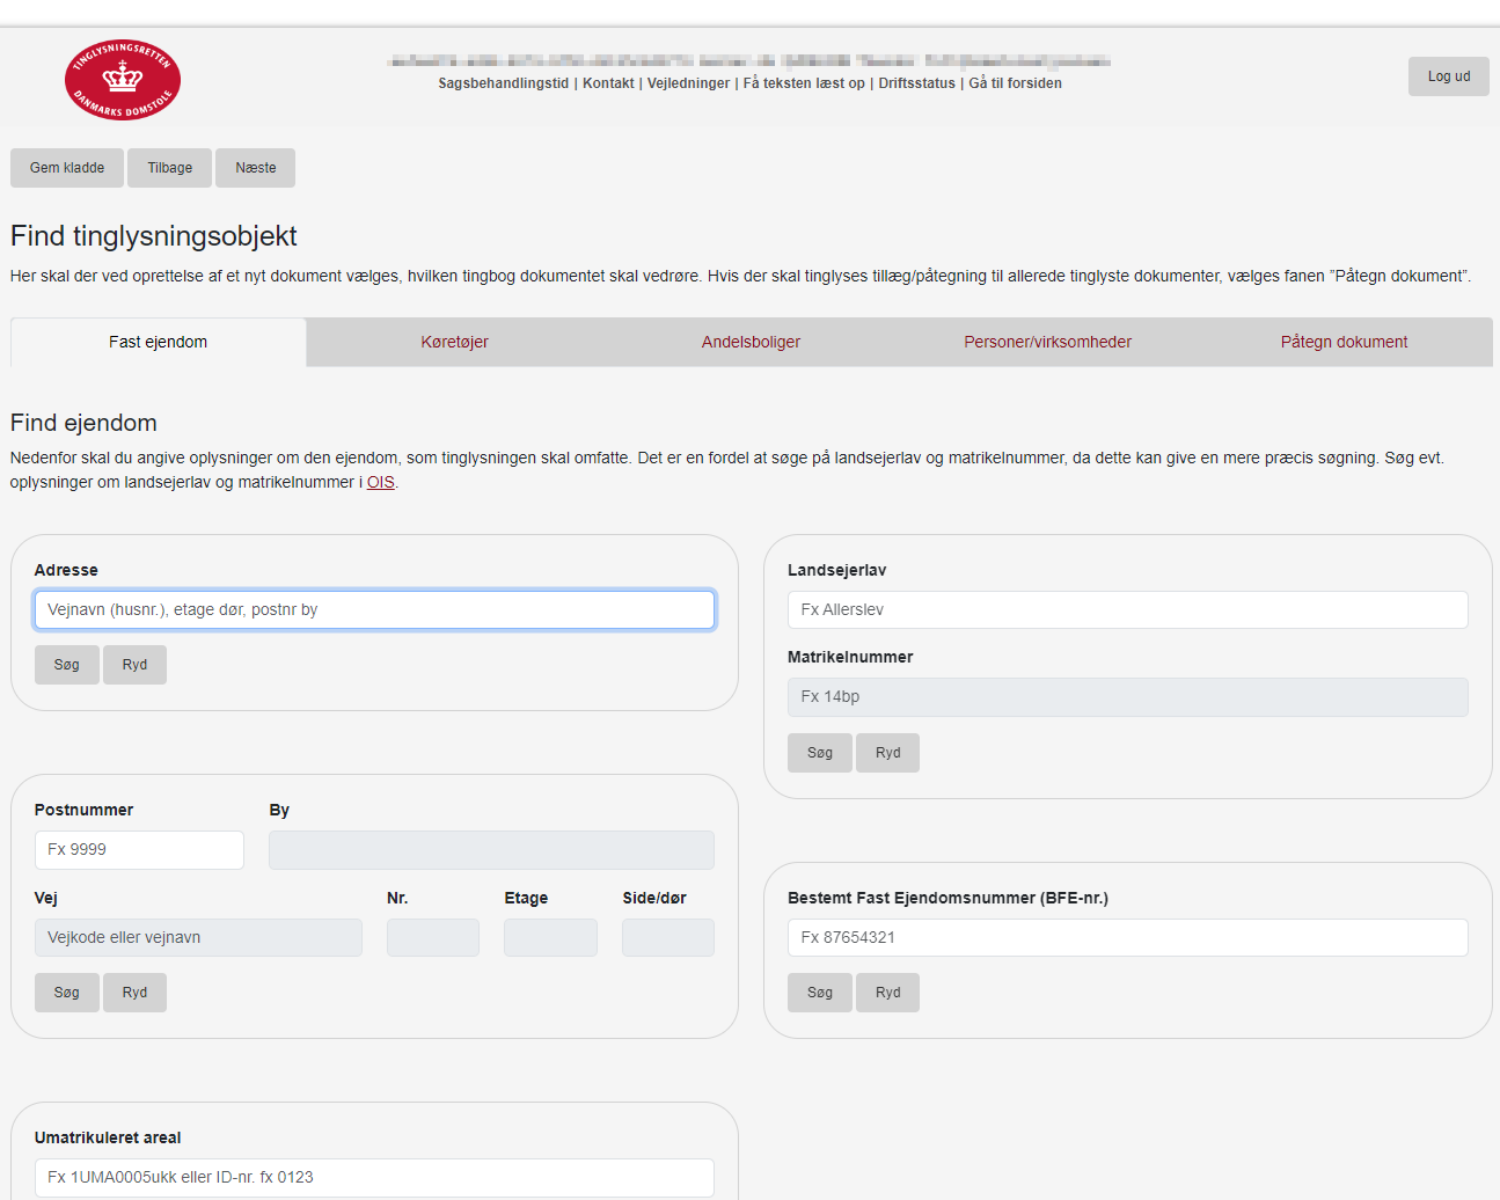Clear Matrikelnummer section with Ryd
Image resolution: width=1500 pixels, height=1200 pixels.
point(887,753)
